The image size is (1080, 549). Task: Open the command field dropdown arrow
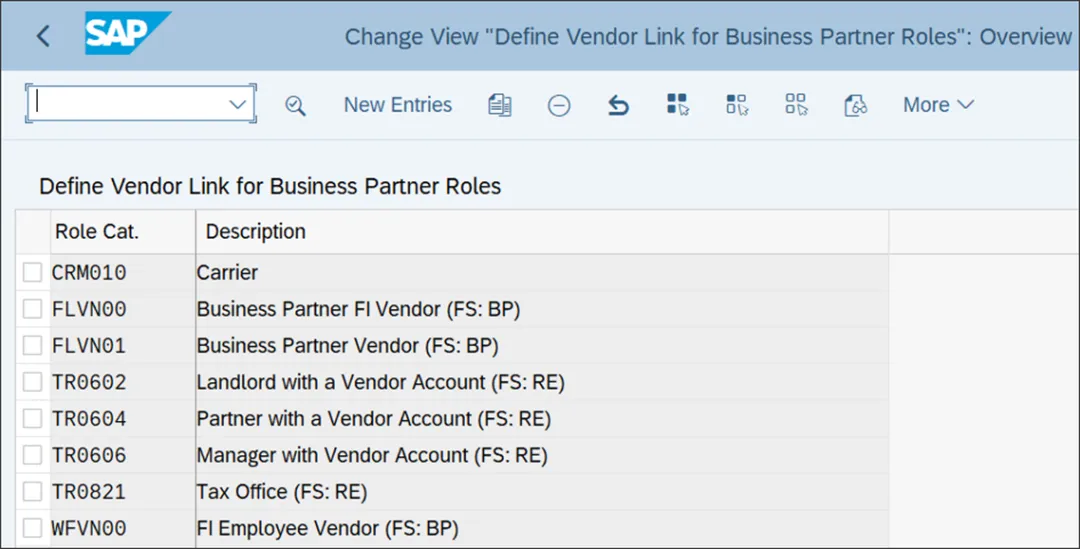[x=238, y=104]
